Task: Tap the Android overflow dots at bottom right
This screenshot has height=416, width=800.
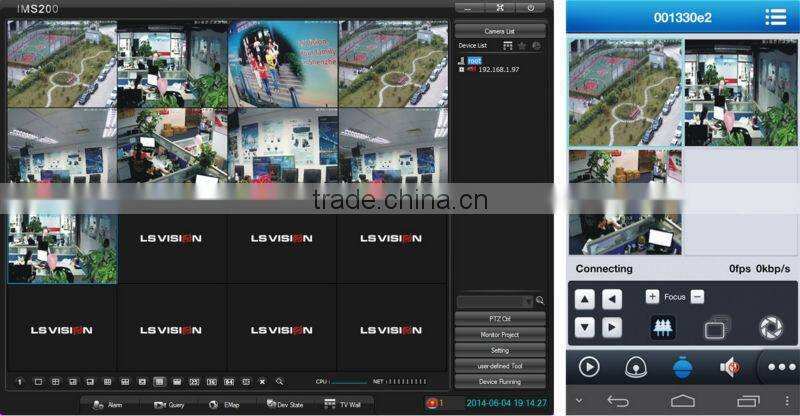Action: 787,401
